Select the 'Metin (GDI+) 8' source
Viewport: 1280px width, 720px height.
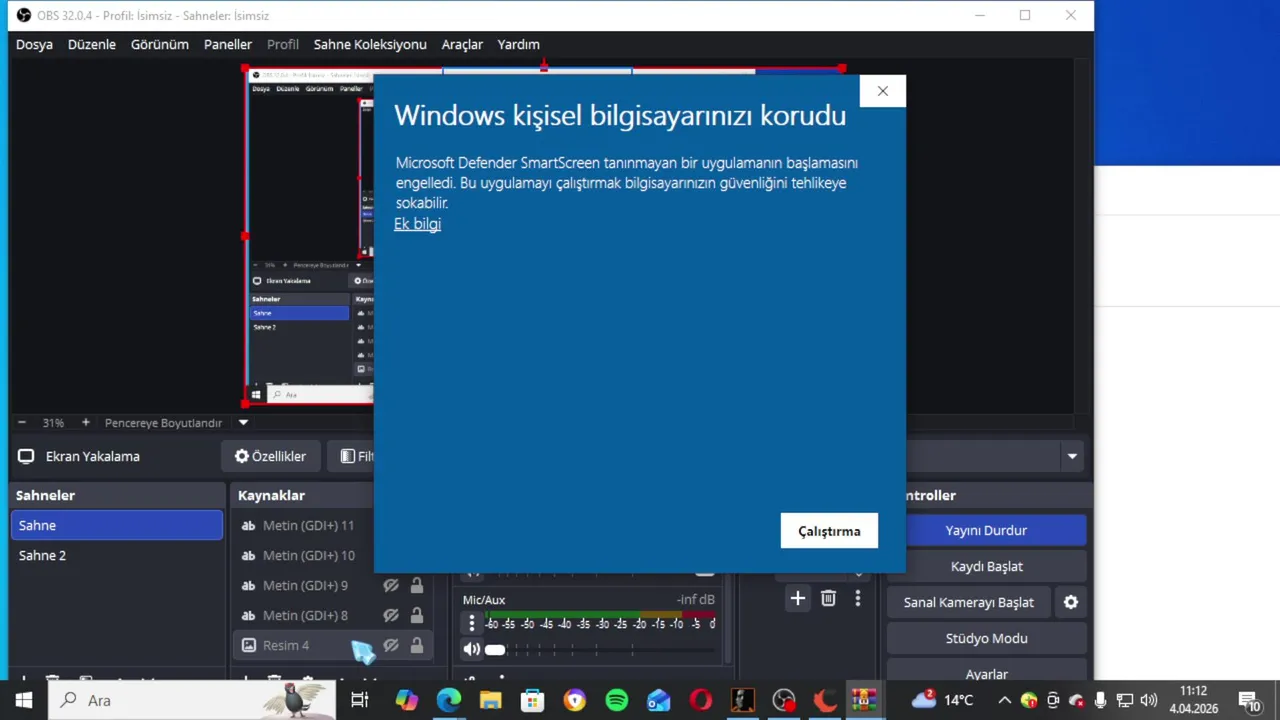coord(305,615)
